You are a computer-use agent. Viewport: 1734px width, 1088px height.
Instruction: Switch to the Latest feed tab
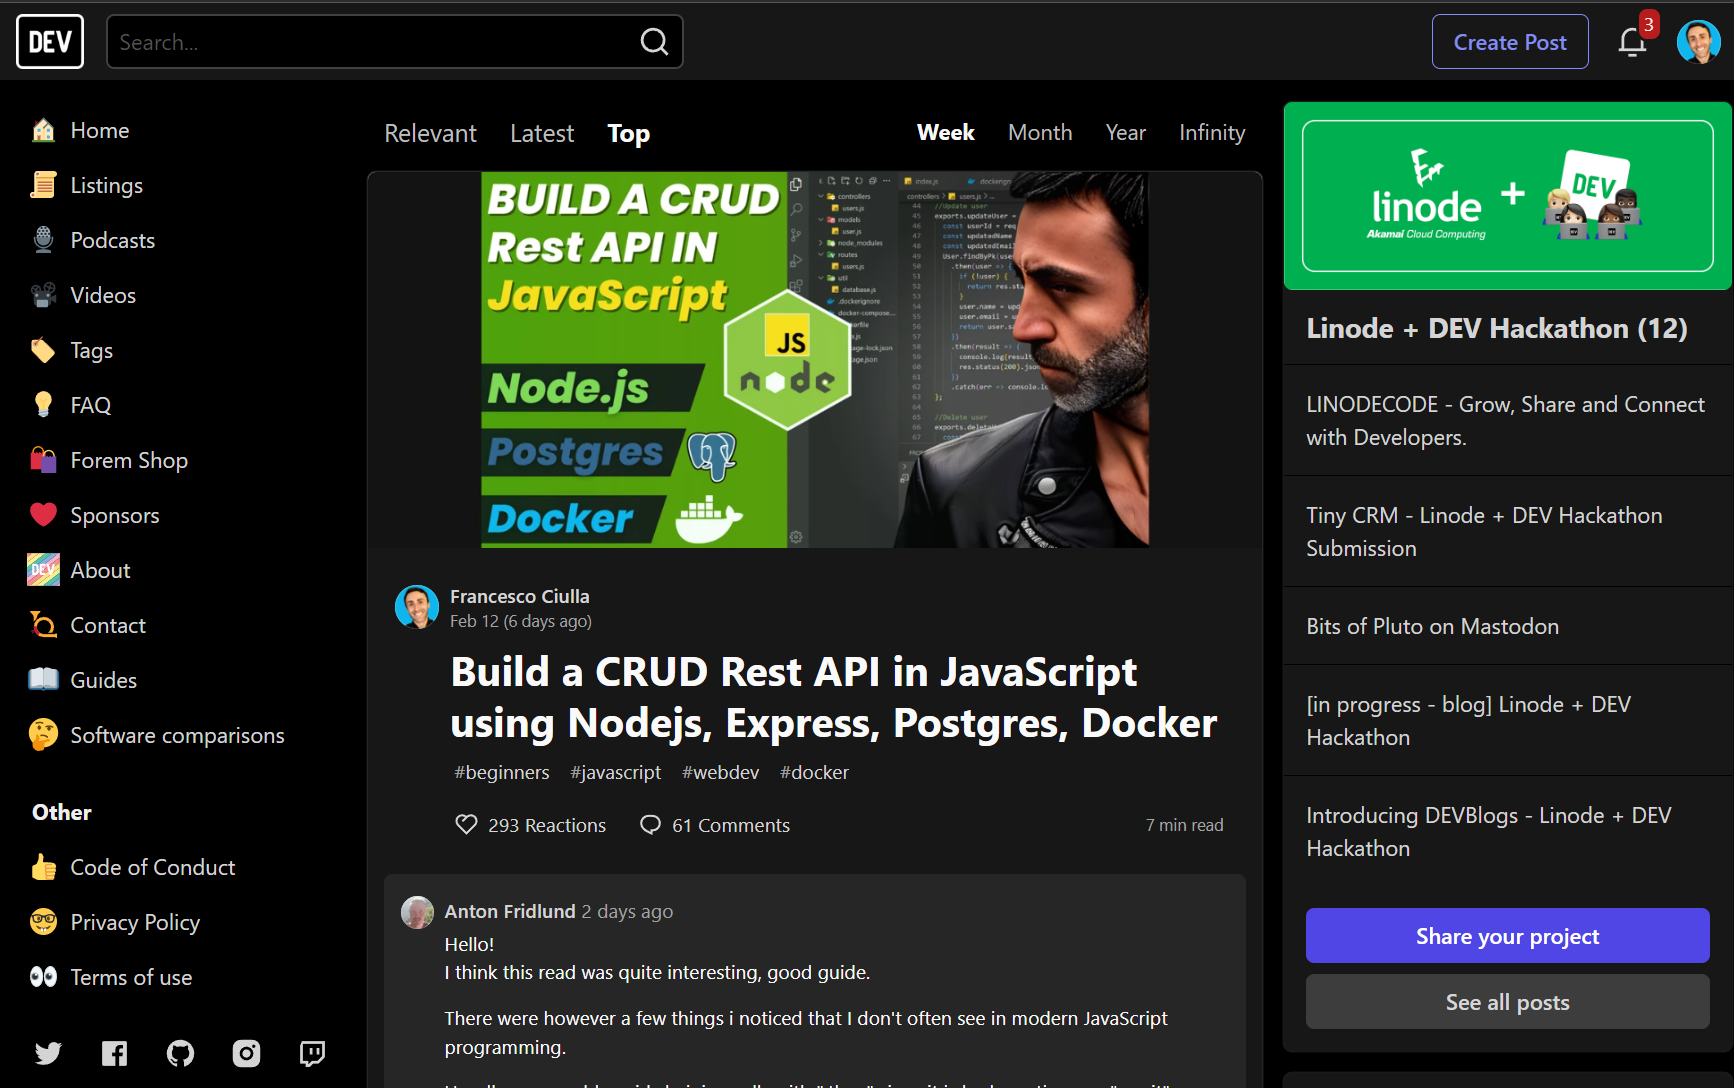(x=542, y=133)
